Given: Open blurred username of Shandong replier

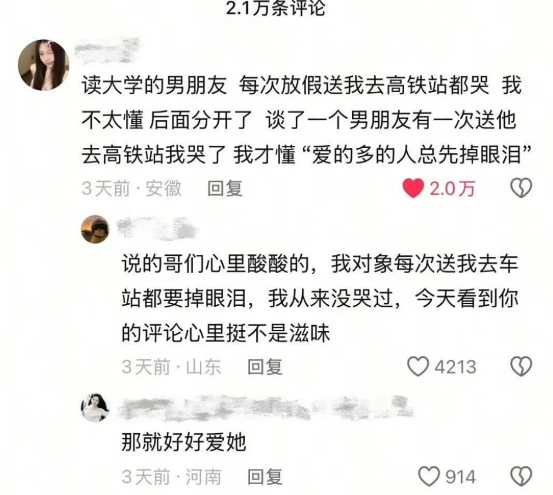Looking at the screenshot, I should coord(156,228).
